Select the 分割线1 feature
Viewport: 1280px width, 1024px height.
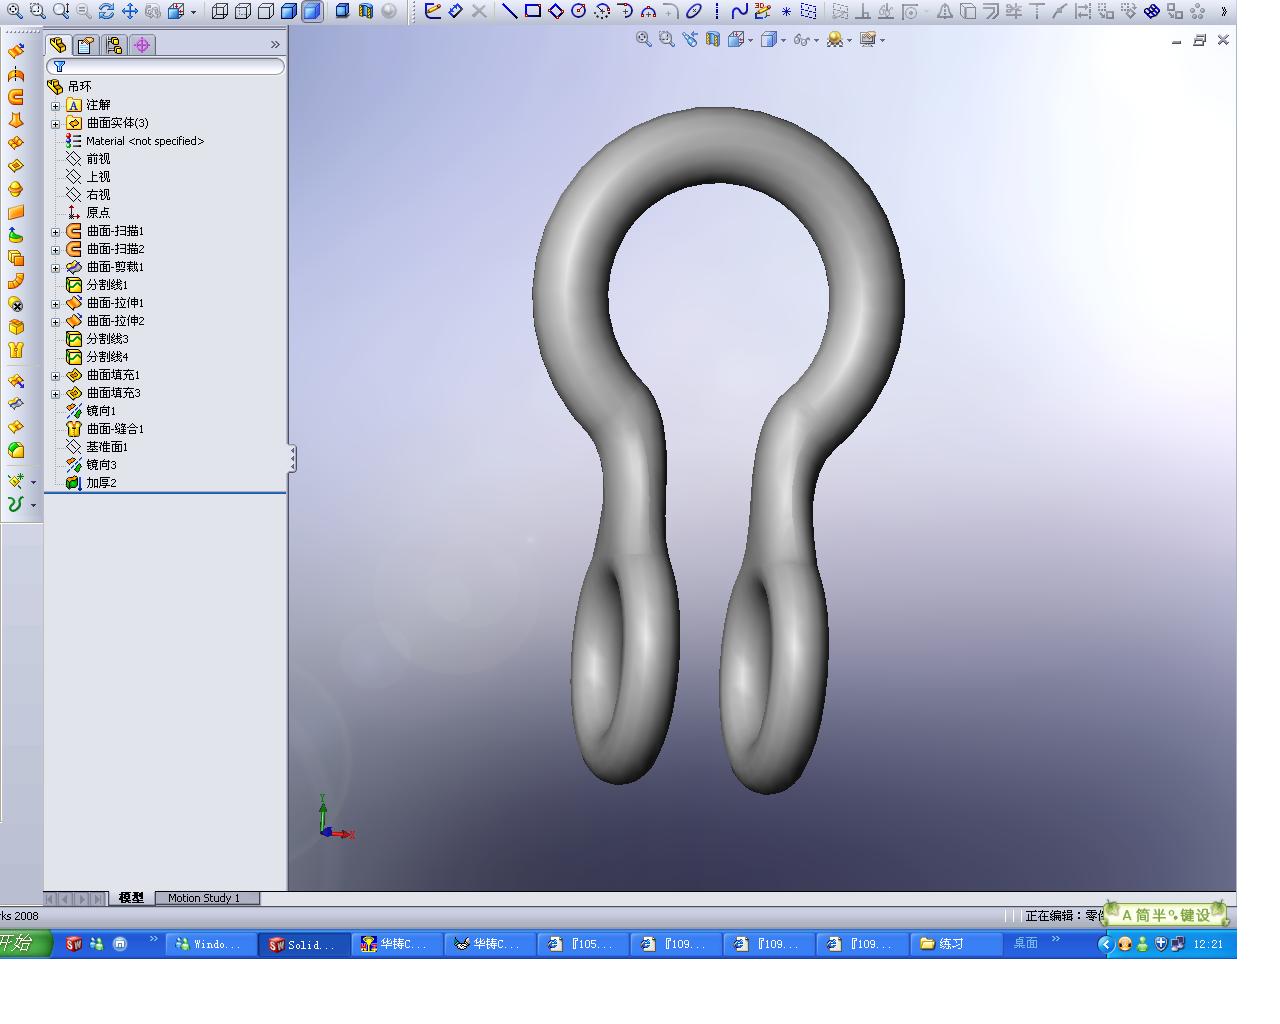click(107, 285)
